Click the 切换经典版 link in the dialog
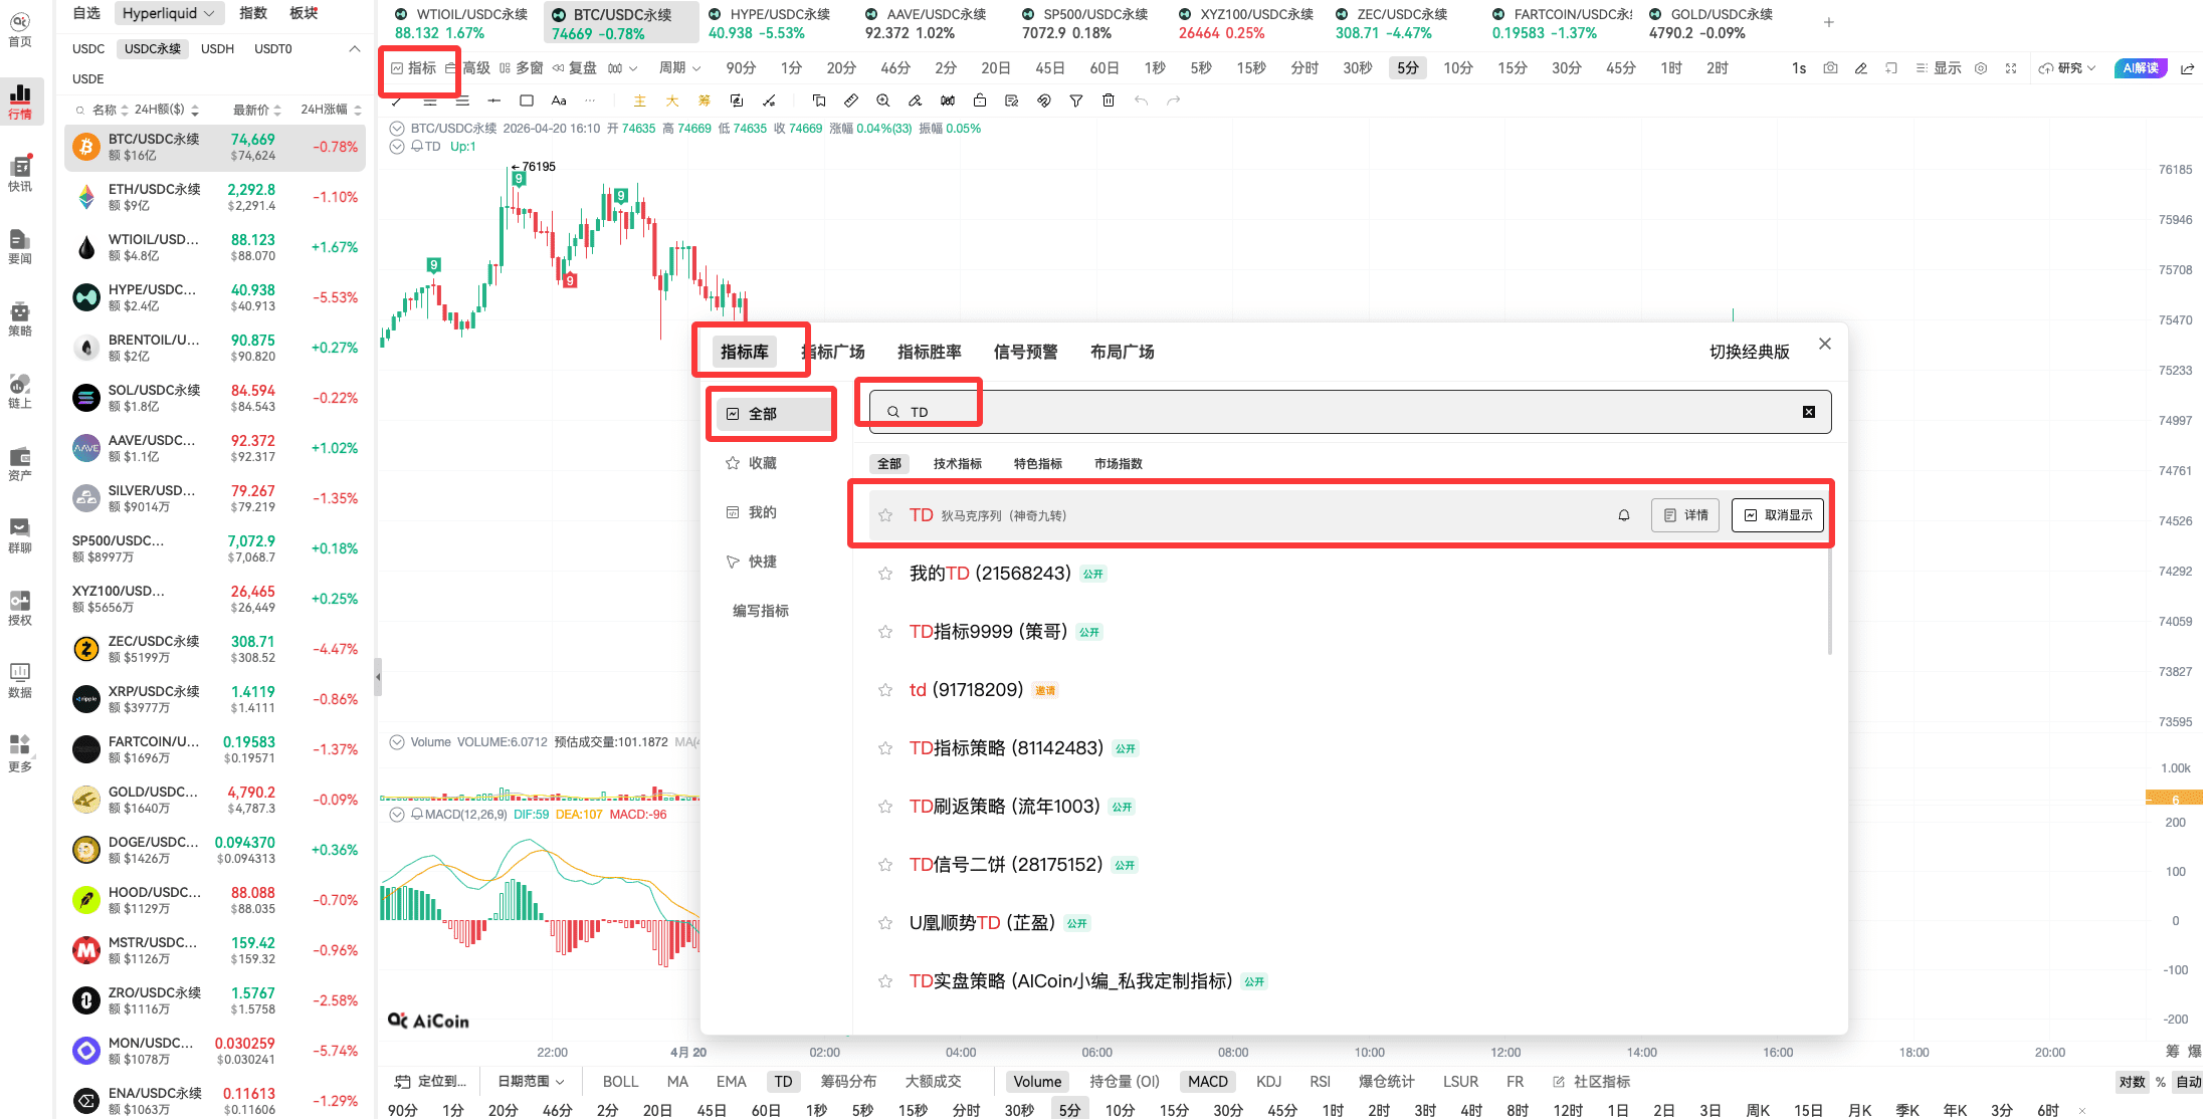Image resolution: width=2203 pixels, height=1119 pixels. [x=1749, y=351]
